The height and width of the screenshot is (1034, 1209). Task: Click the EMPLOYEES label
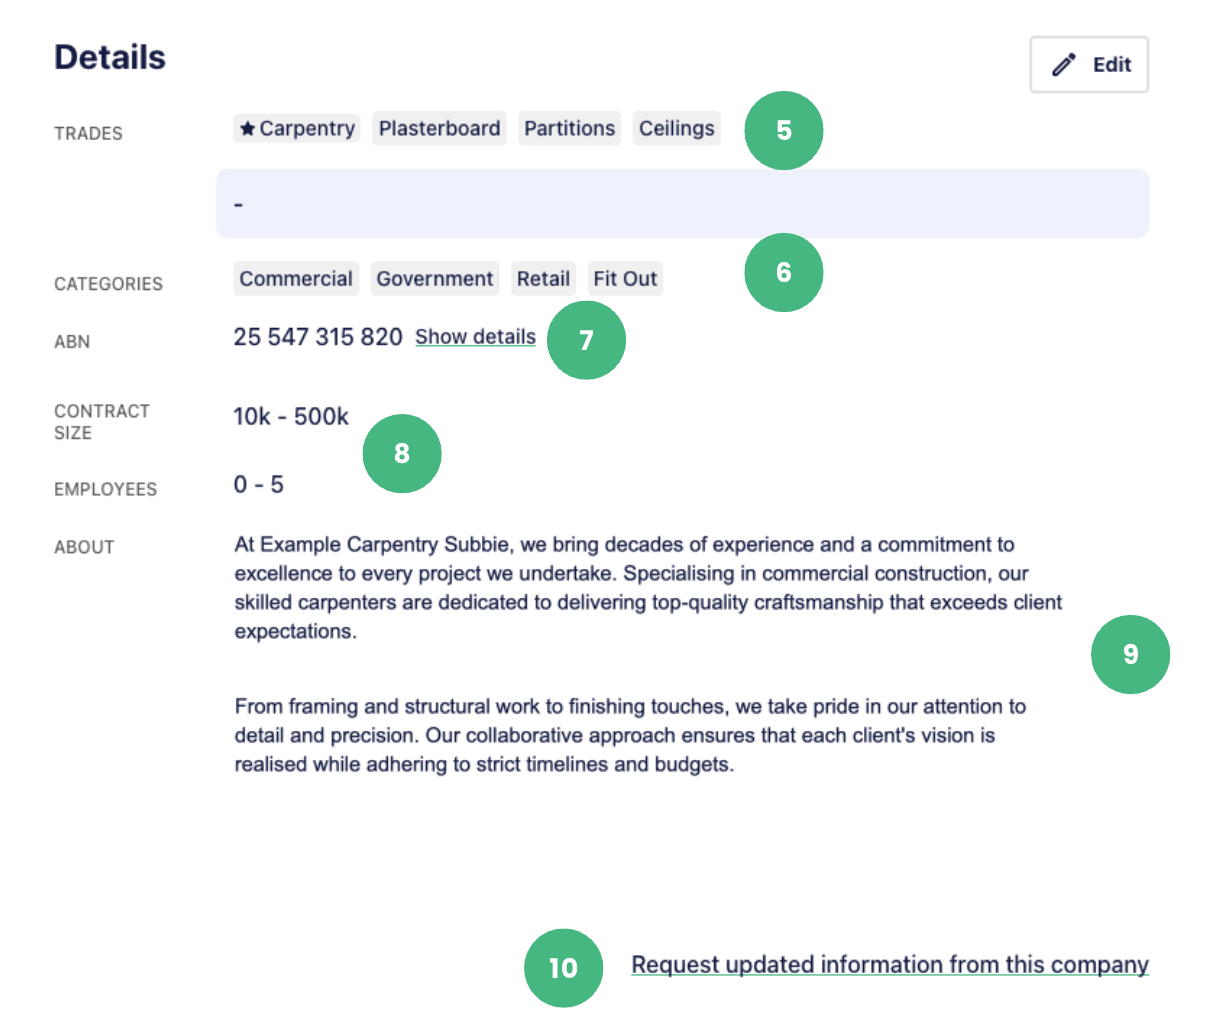coord(105,489)
